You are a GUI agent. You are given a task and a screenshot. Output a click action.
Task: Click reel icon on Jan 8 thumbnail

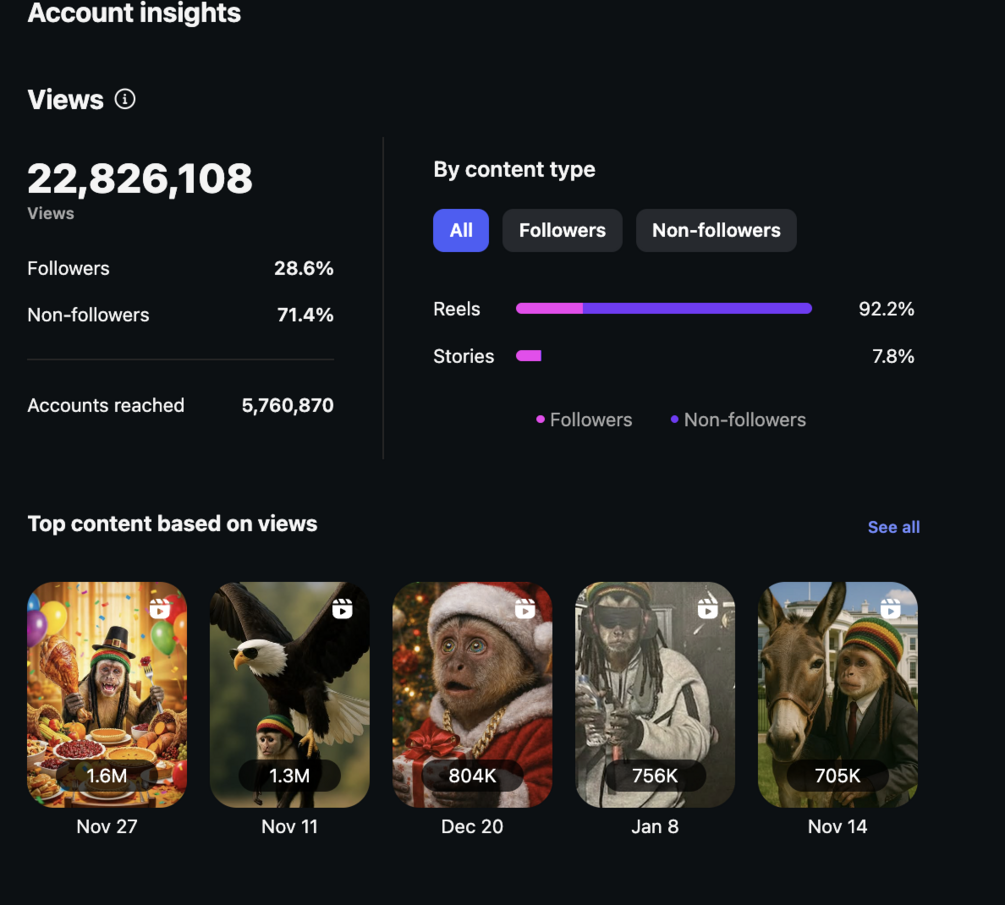(x=708, y=608)
